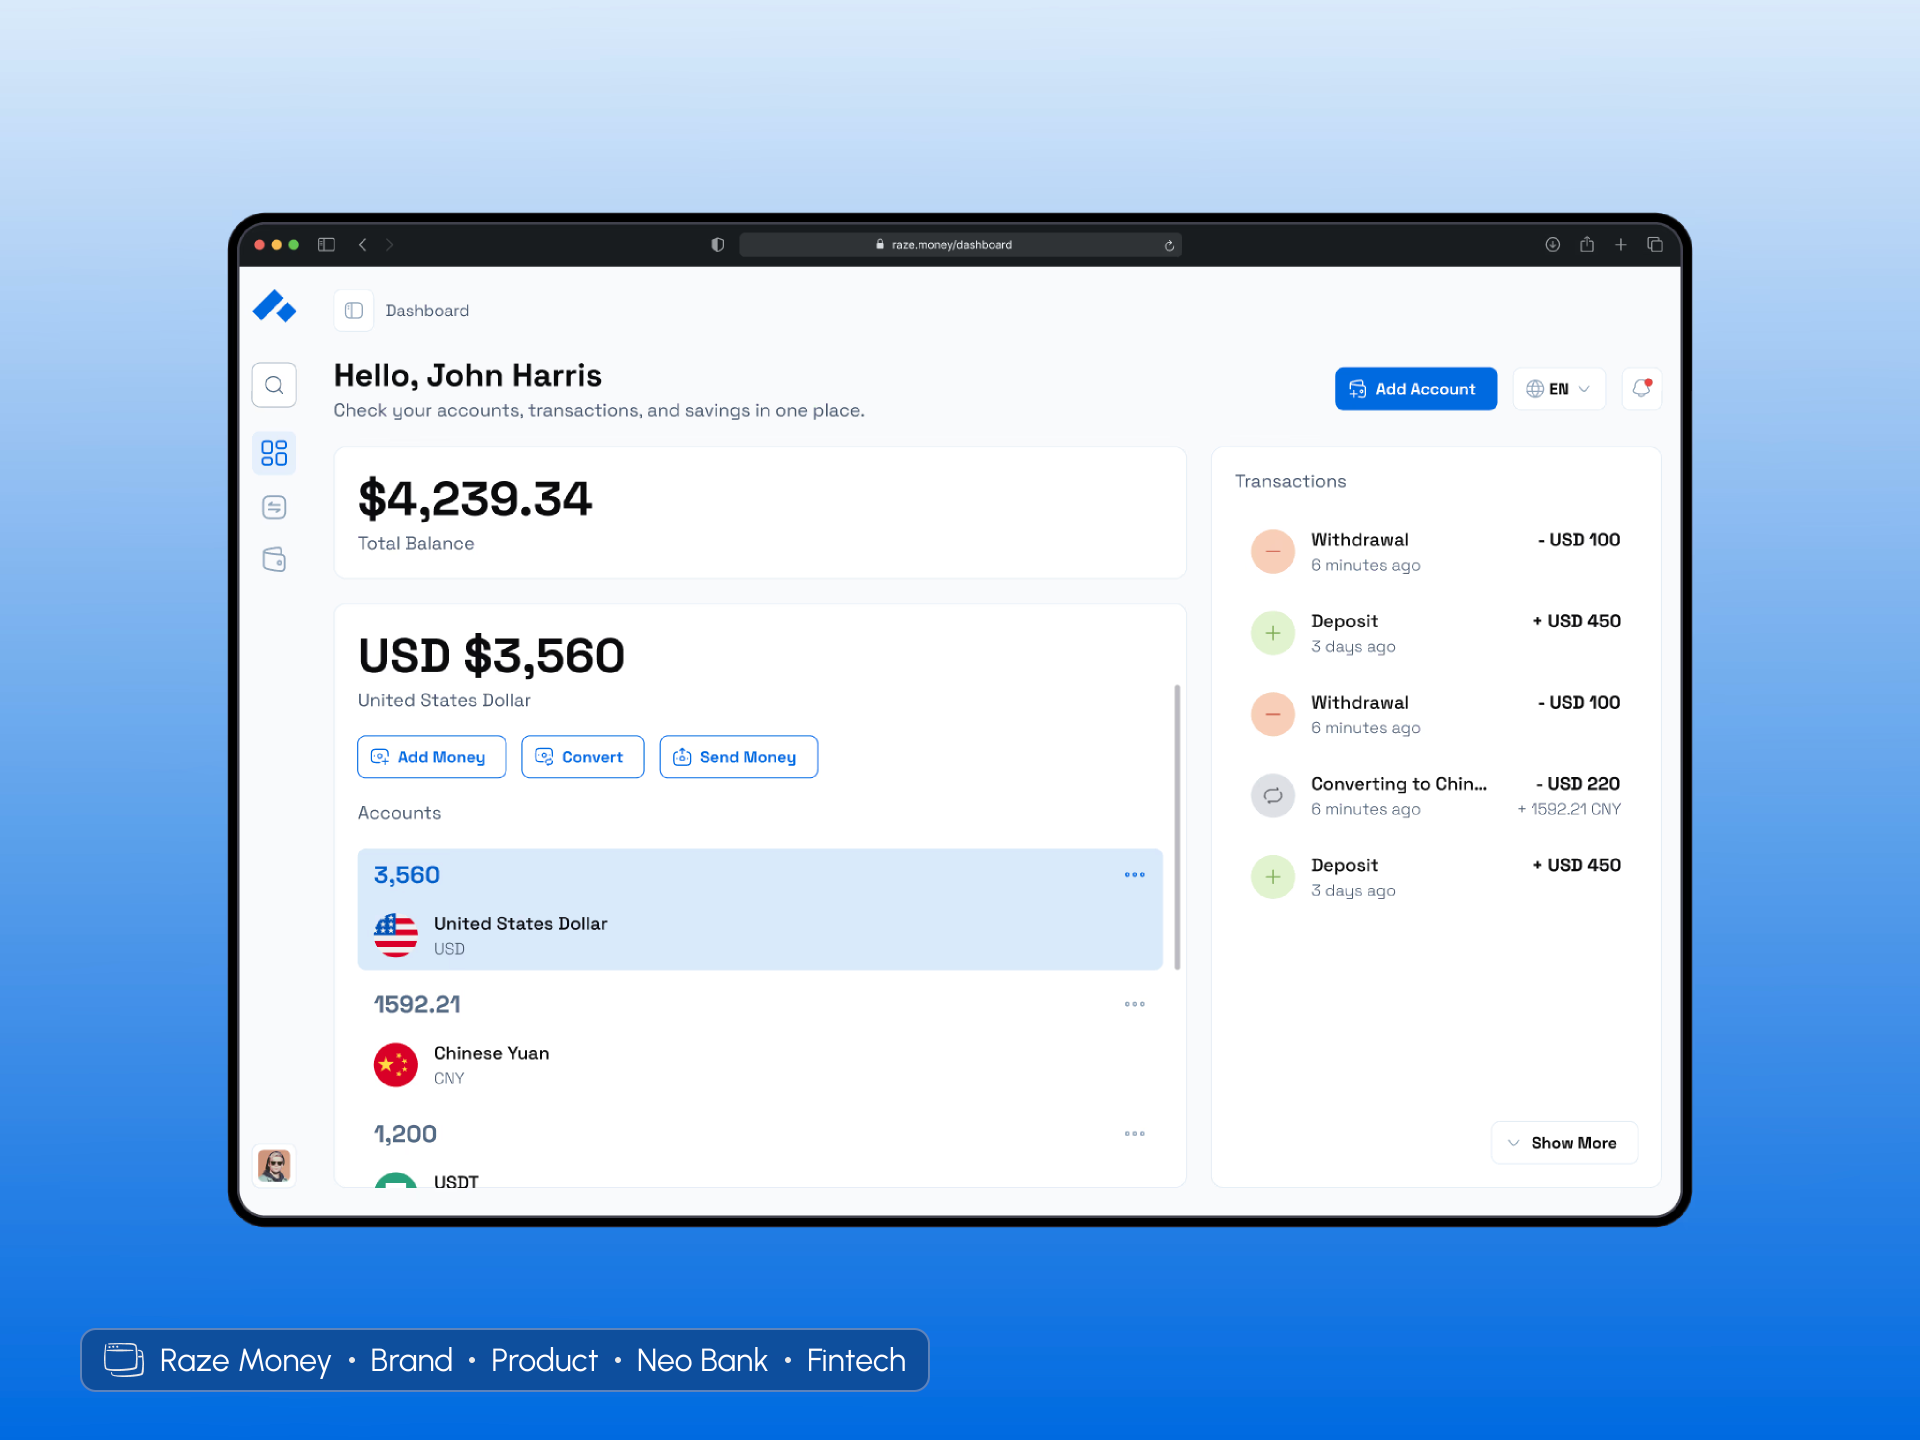Open the EN language dropdown

click(1558, 389)
